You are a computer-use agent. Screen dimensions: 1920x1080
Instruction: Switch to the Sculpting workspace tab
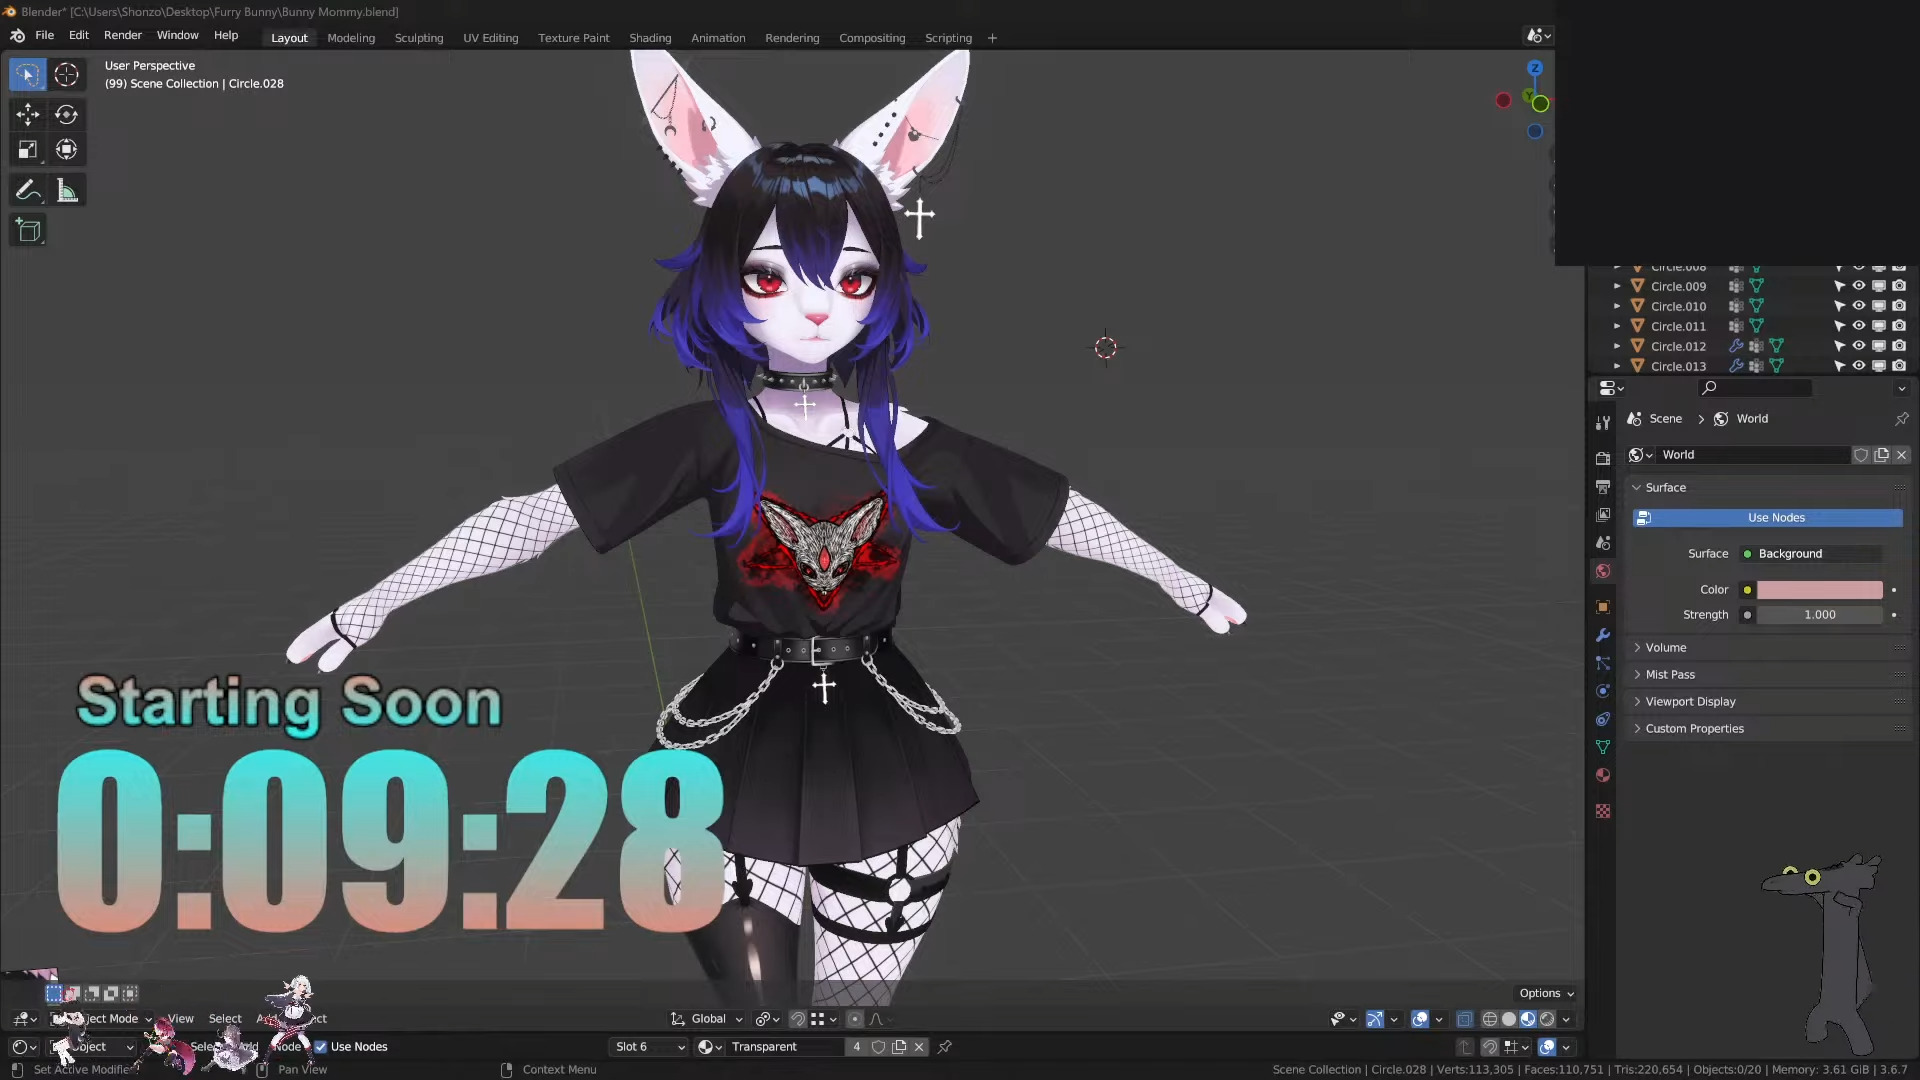418,38
